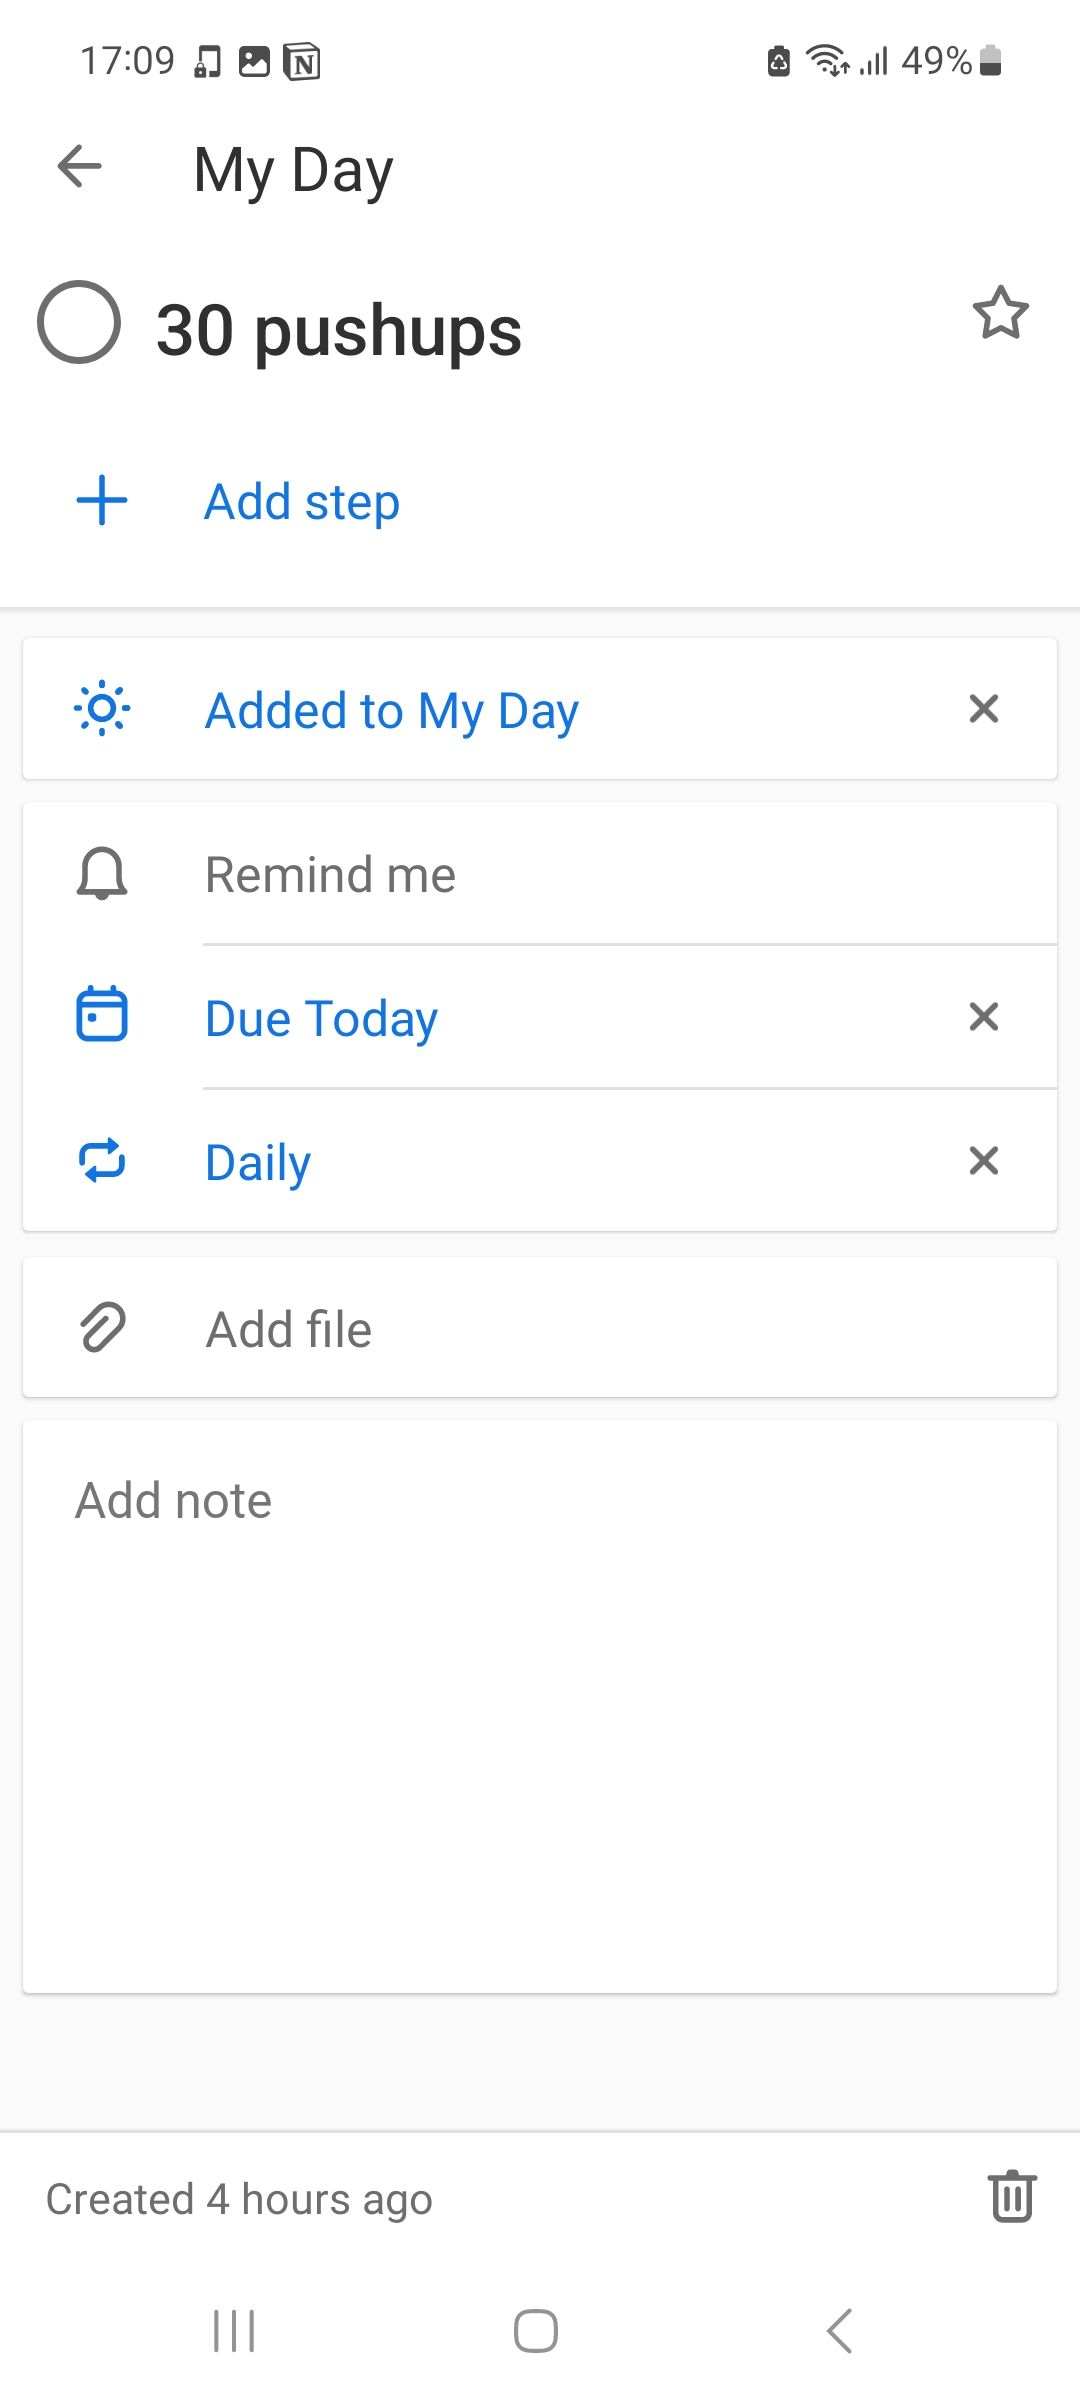
Task: Tap the sun My Day icon
Action: [x=102, y=709]
